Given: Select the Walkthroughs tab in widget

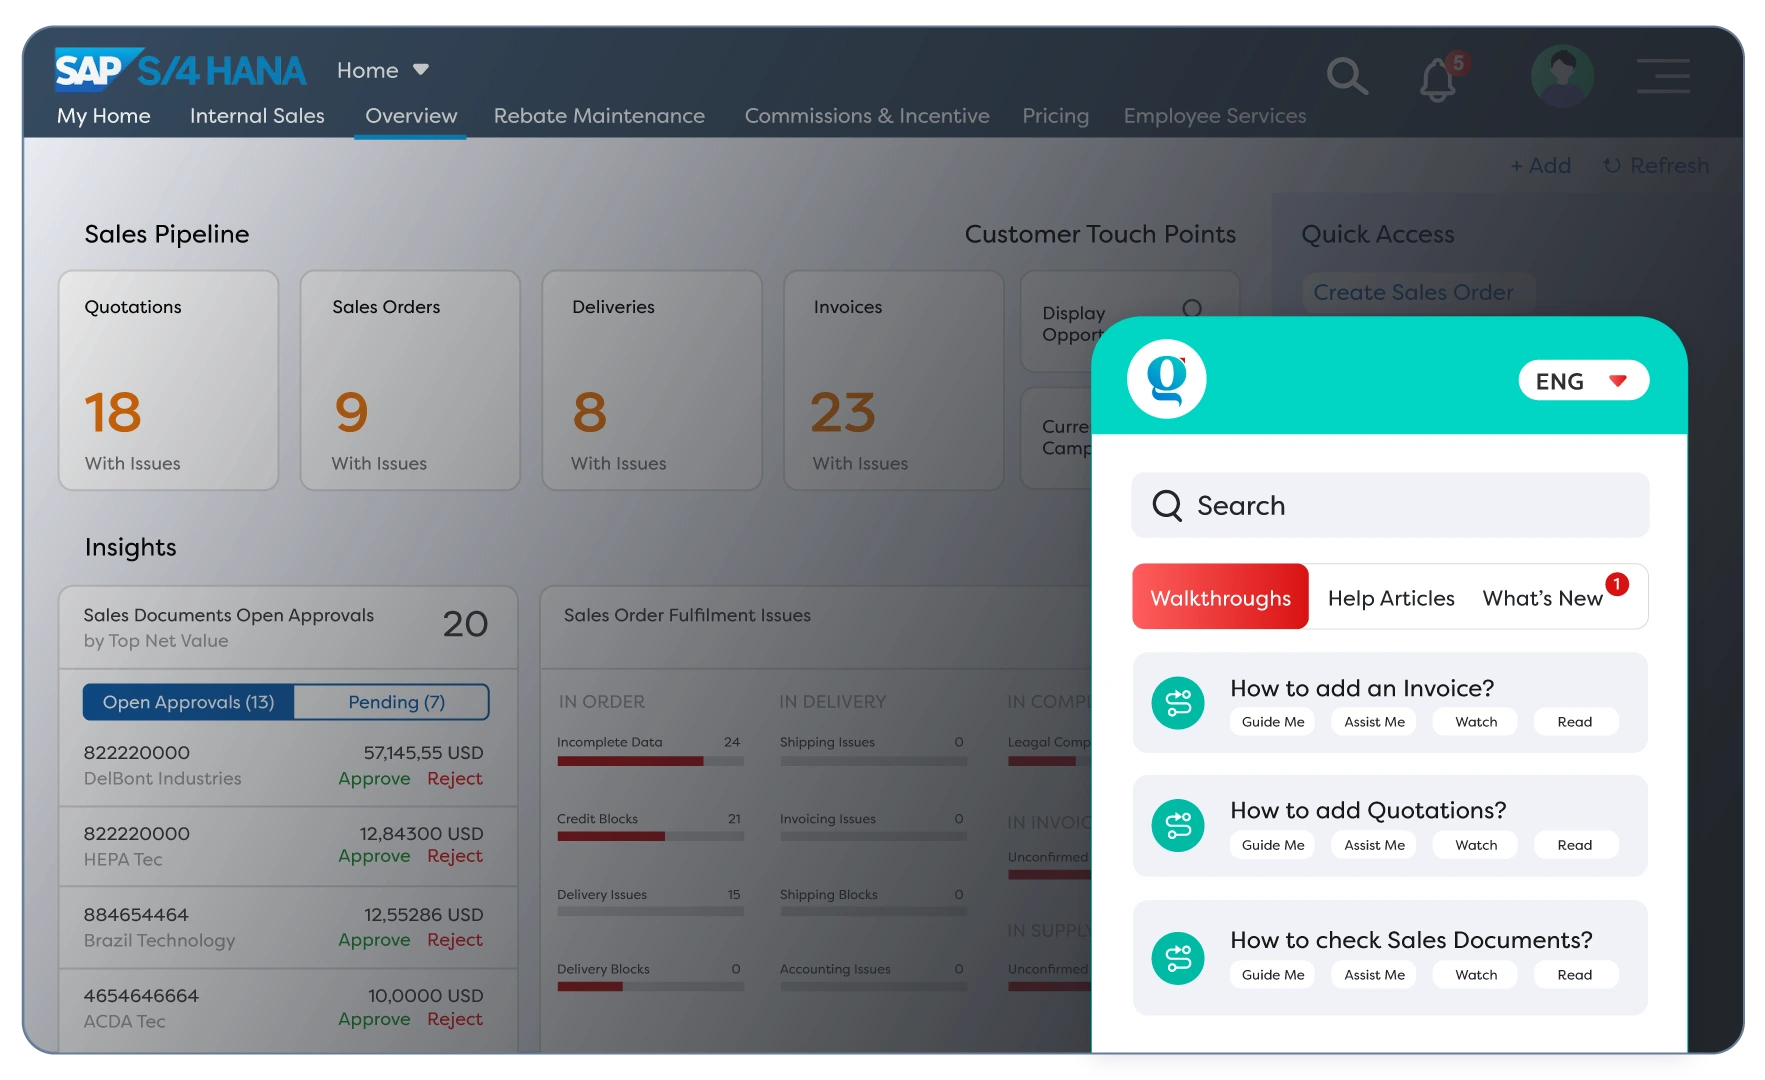Looking at the screenshot, I should (1220, 597).
